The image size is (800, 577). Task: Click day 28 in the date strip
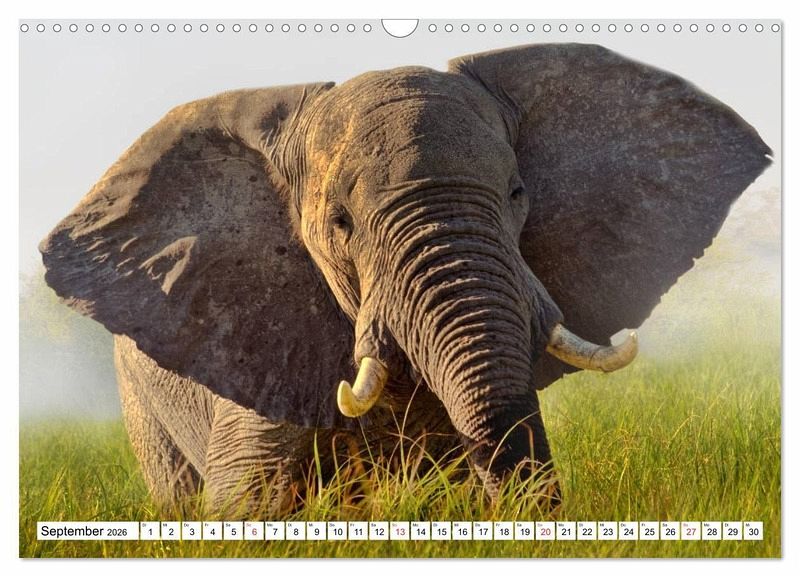click(x=712, y=531)
